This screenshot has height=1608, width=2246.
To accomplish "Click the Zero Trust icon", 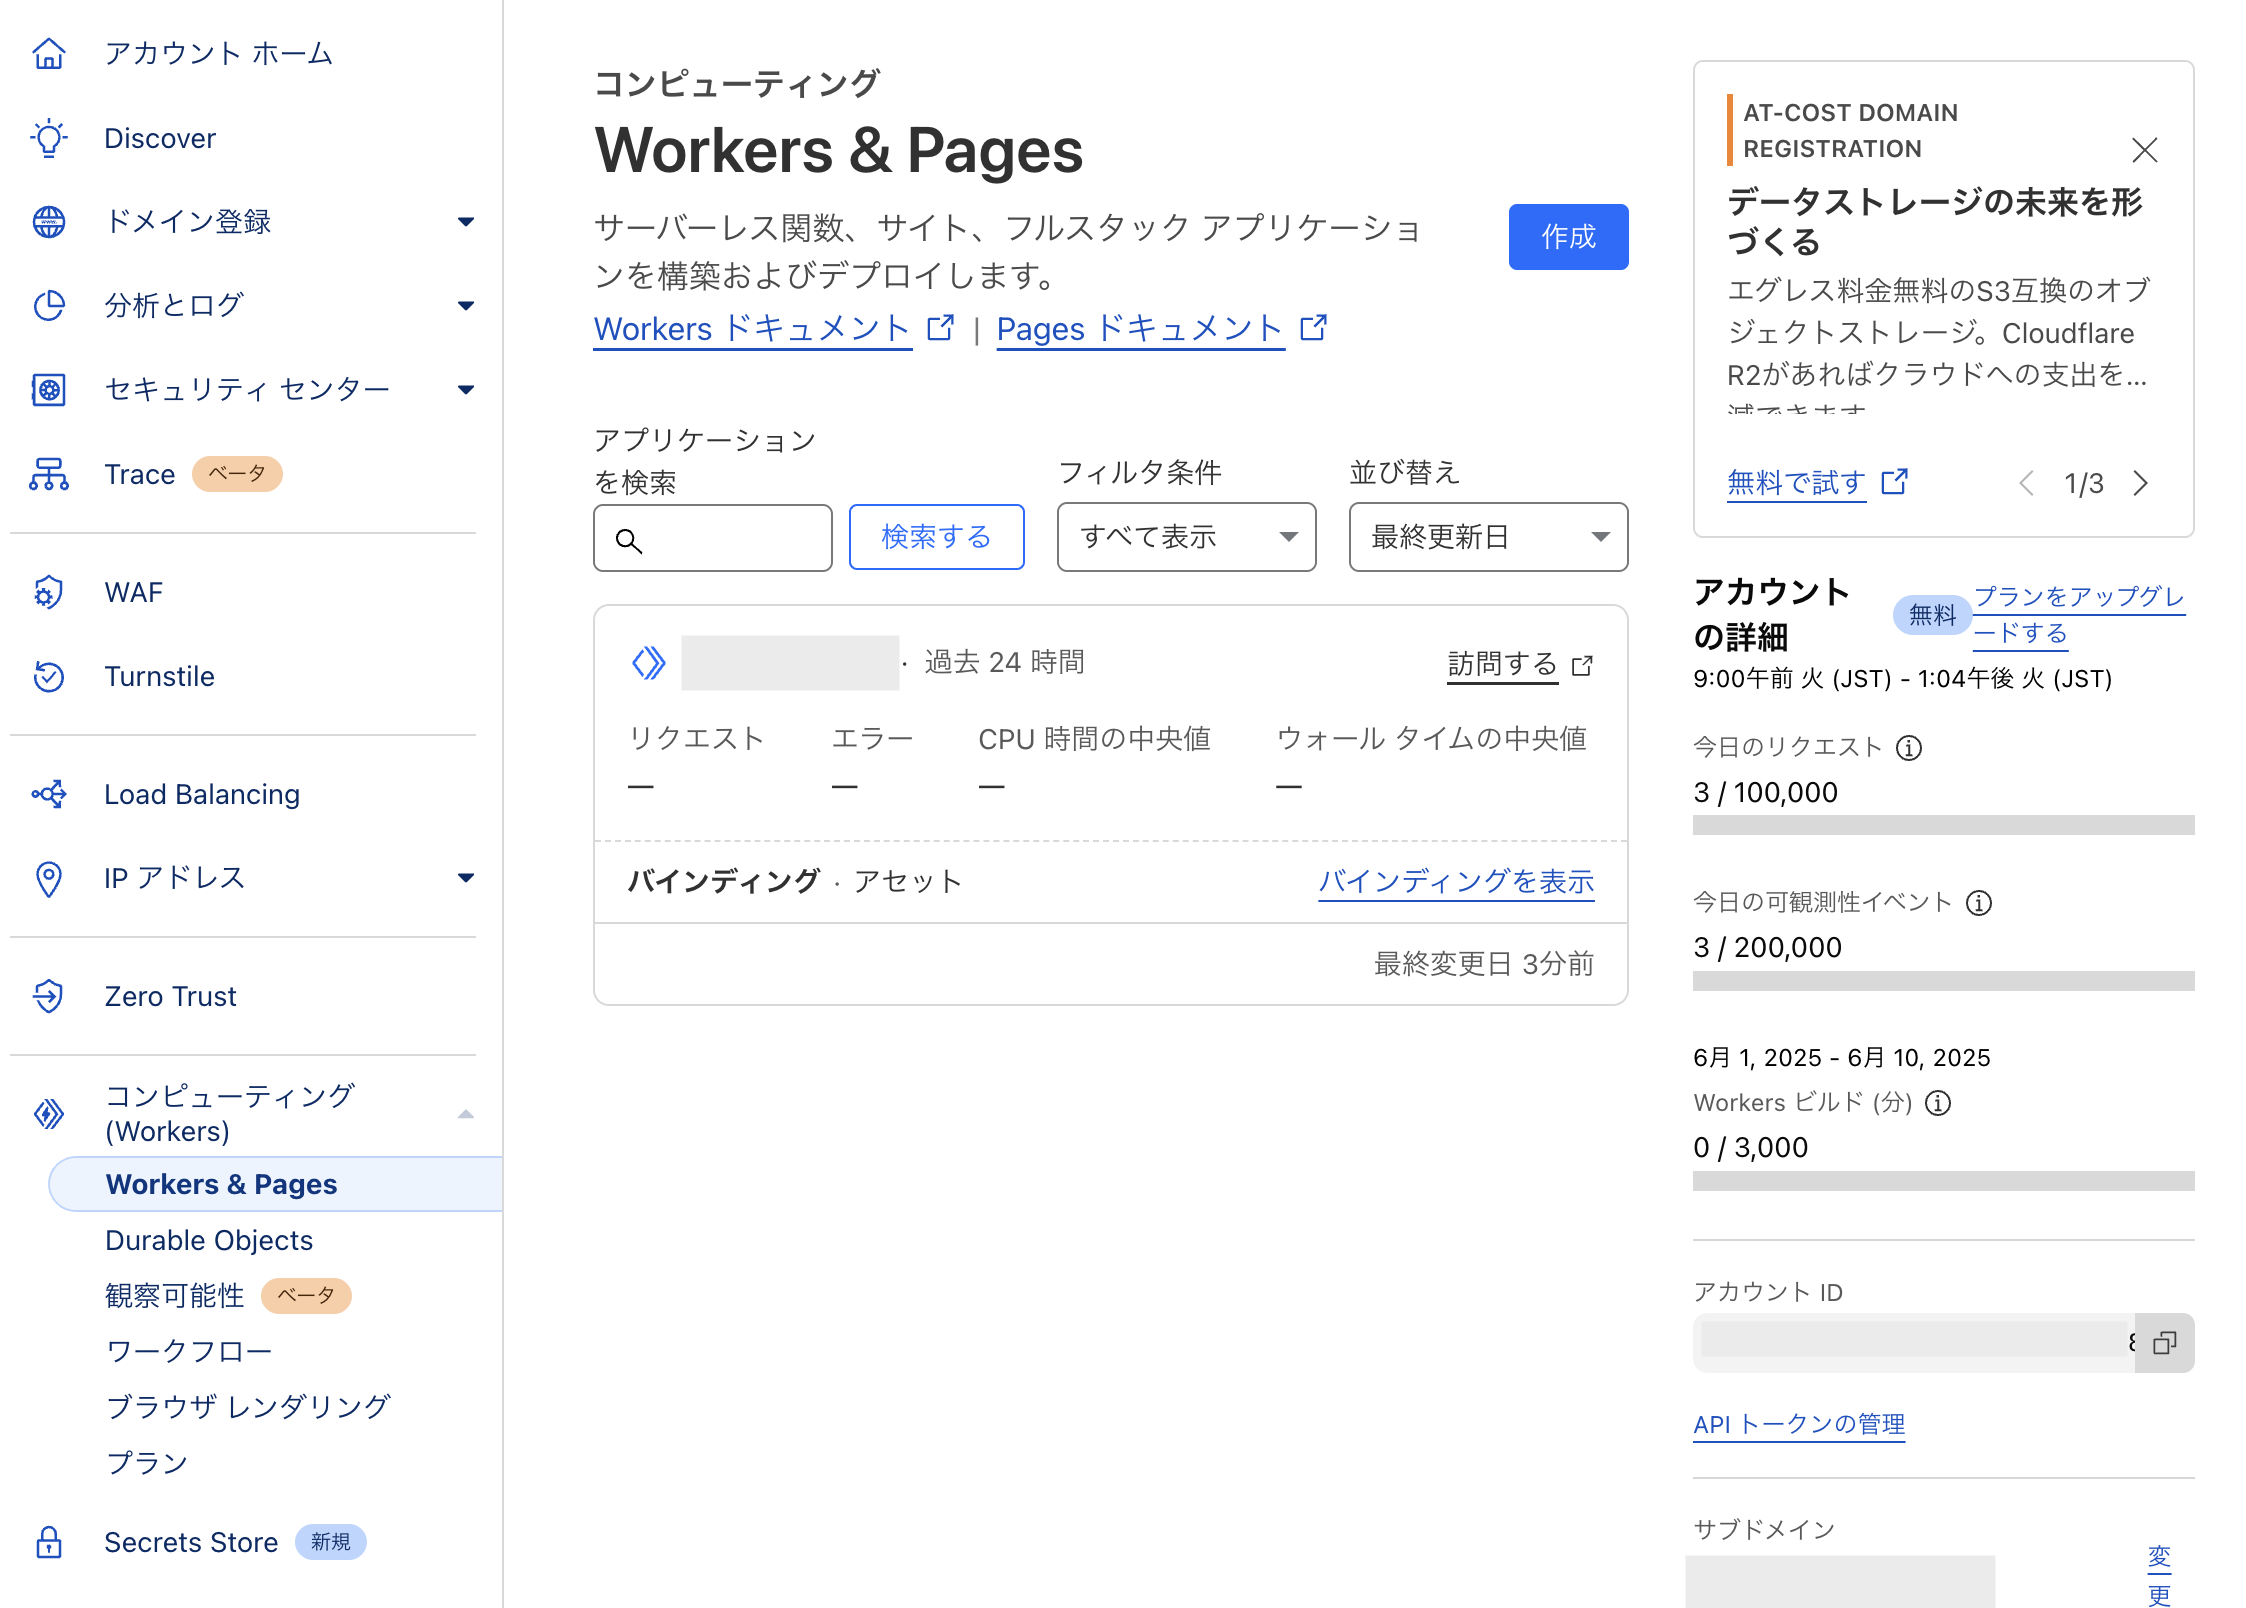I will click(x=48, y=996).
